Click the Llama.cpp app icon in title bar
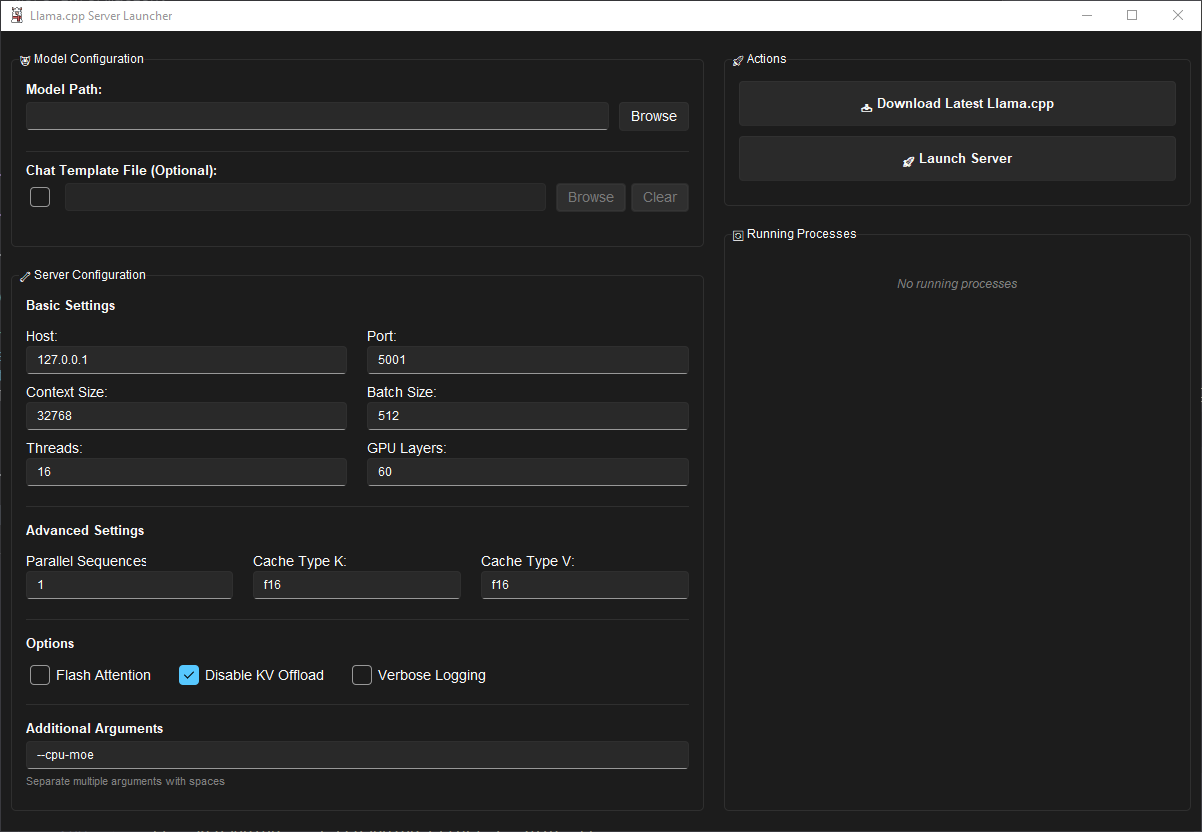1202x832 pixels. coord(17,15)
